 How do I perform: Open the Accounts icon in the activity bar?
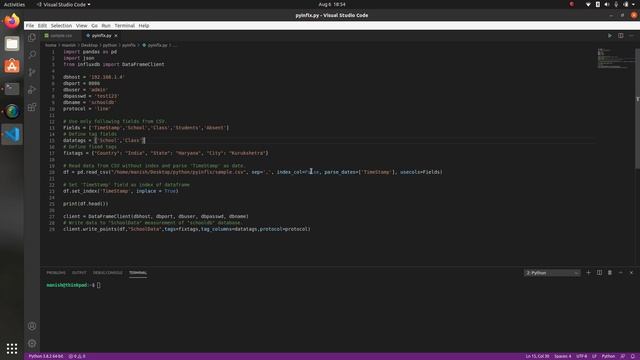pos(32,326)
